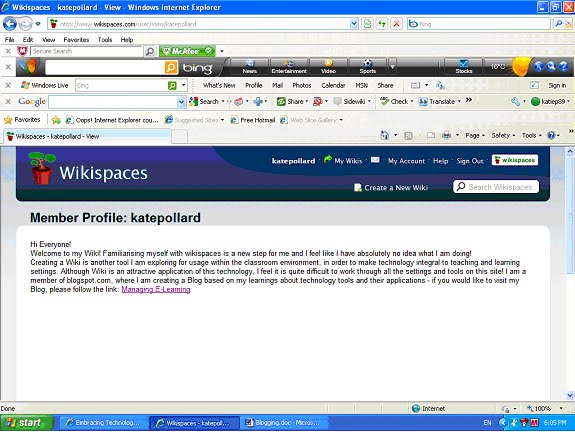
Task: Click My Account link
Action: click(406, 161)
